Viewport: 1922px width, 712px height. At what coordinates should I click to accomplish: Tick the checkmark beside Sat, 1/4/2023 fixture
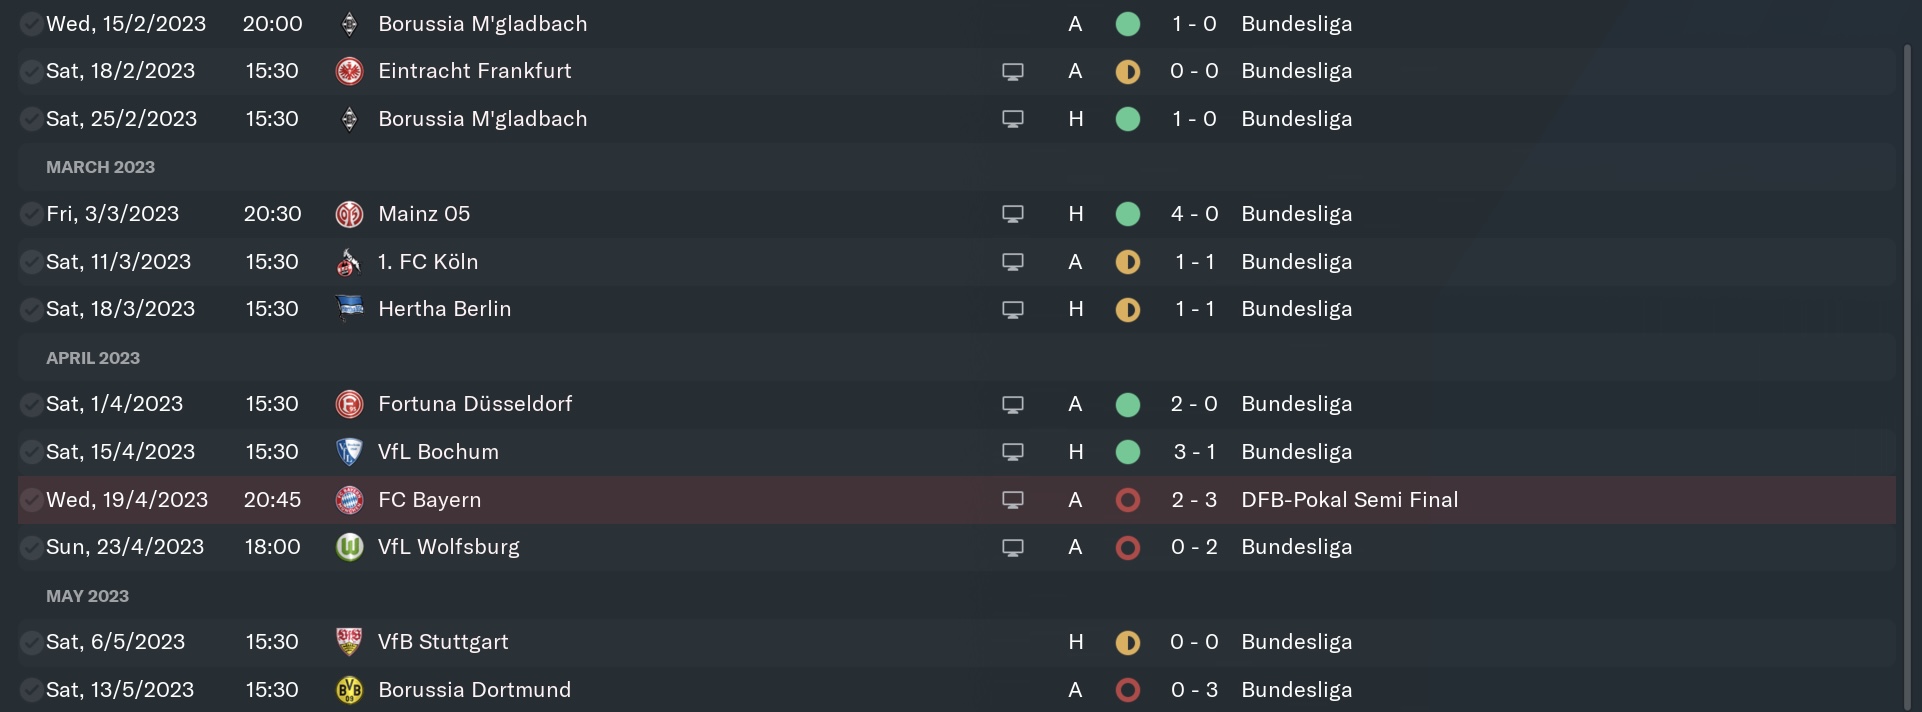(31, 404)
